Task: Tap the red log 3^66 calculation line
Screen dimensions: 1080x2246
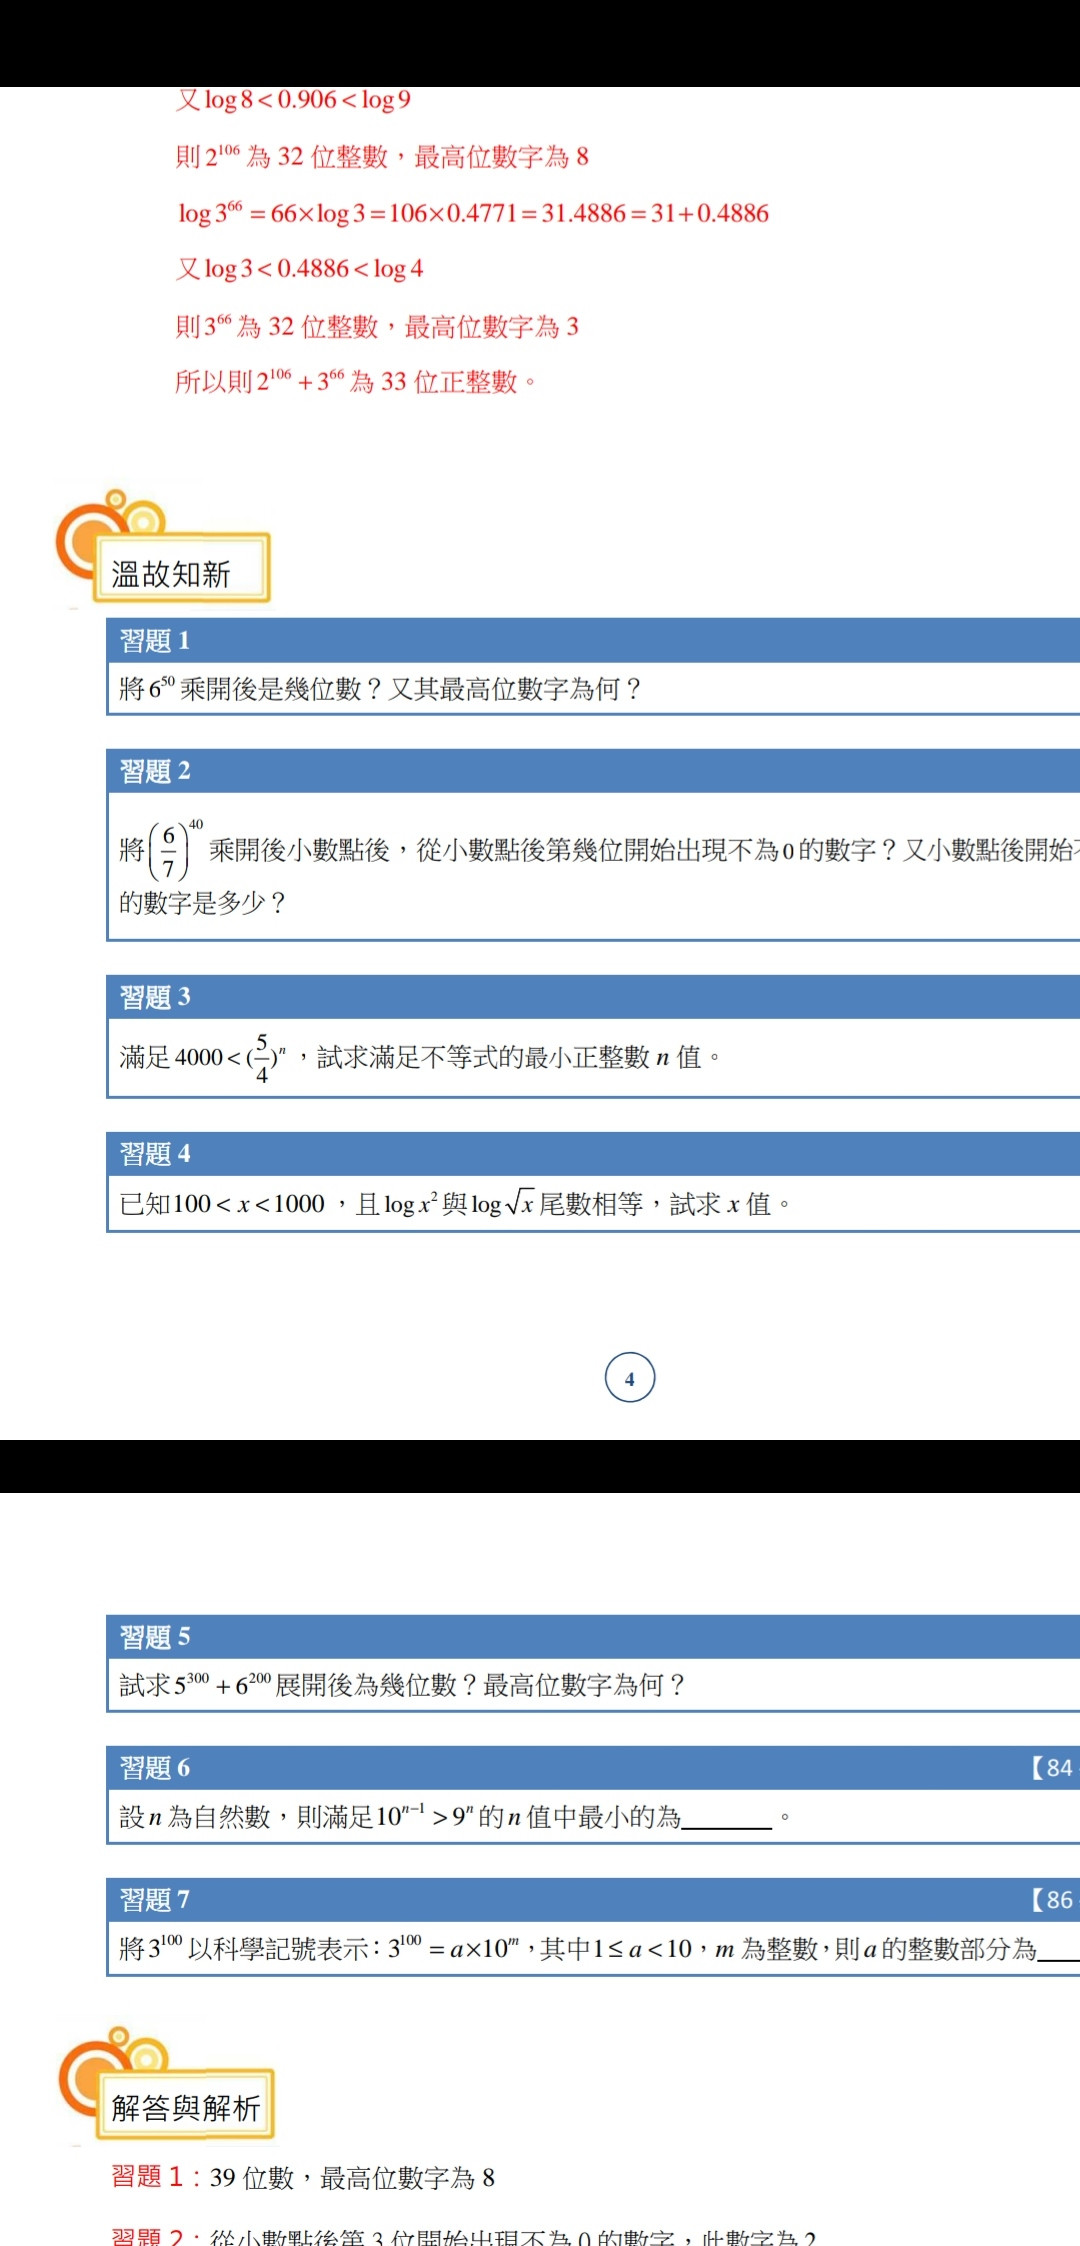Action: click(x=473, y=213)
